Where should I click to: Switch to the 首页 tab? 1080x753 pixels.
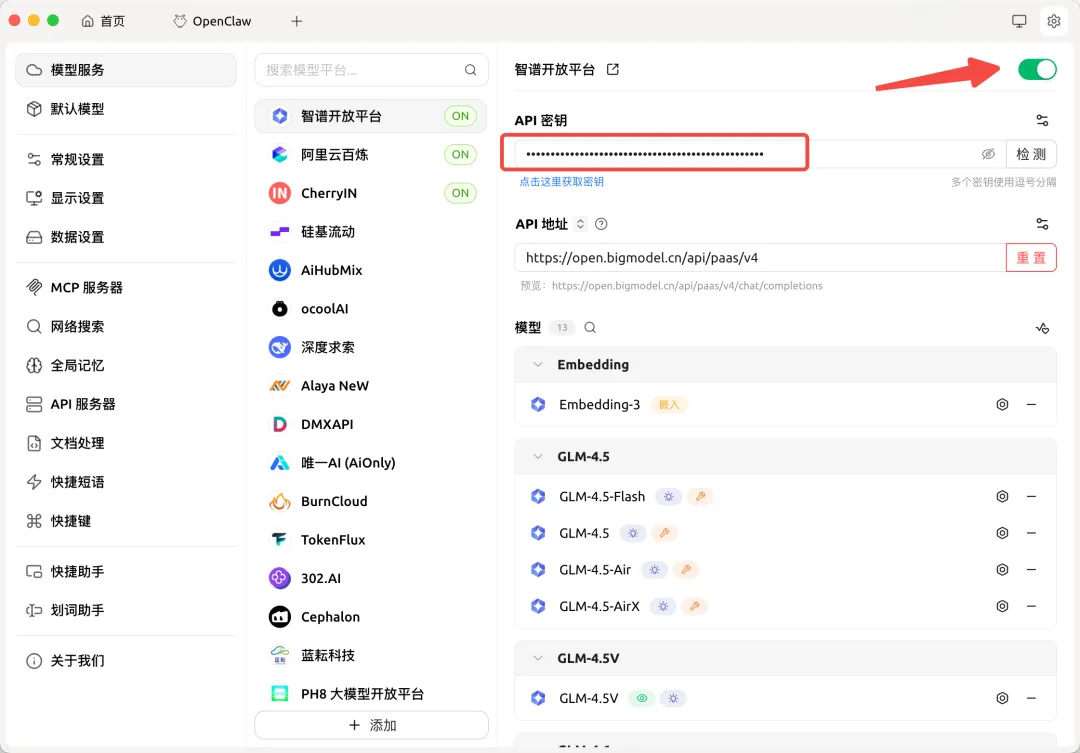103,21
